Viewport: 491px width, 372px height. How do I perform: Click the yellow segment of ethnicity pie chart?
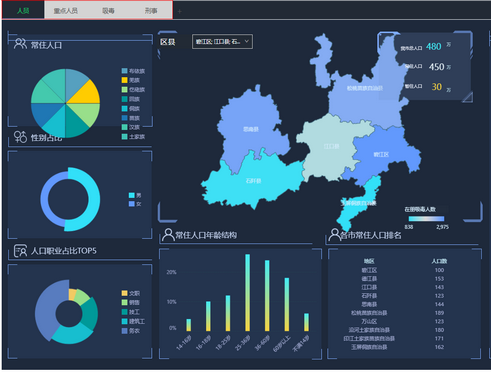tap(85, 92)
